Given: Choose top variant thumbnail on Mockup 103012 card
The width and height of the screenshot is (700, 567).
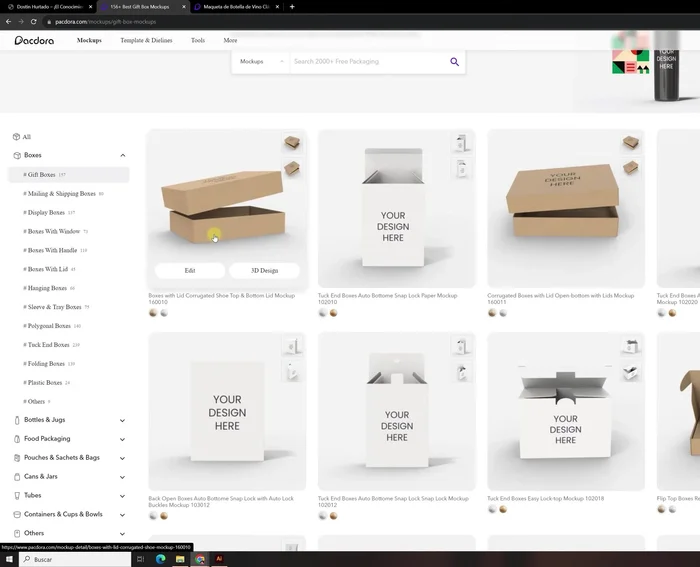Looking at the screenshot, I should (x=292, y=346).
